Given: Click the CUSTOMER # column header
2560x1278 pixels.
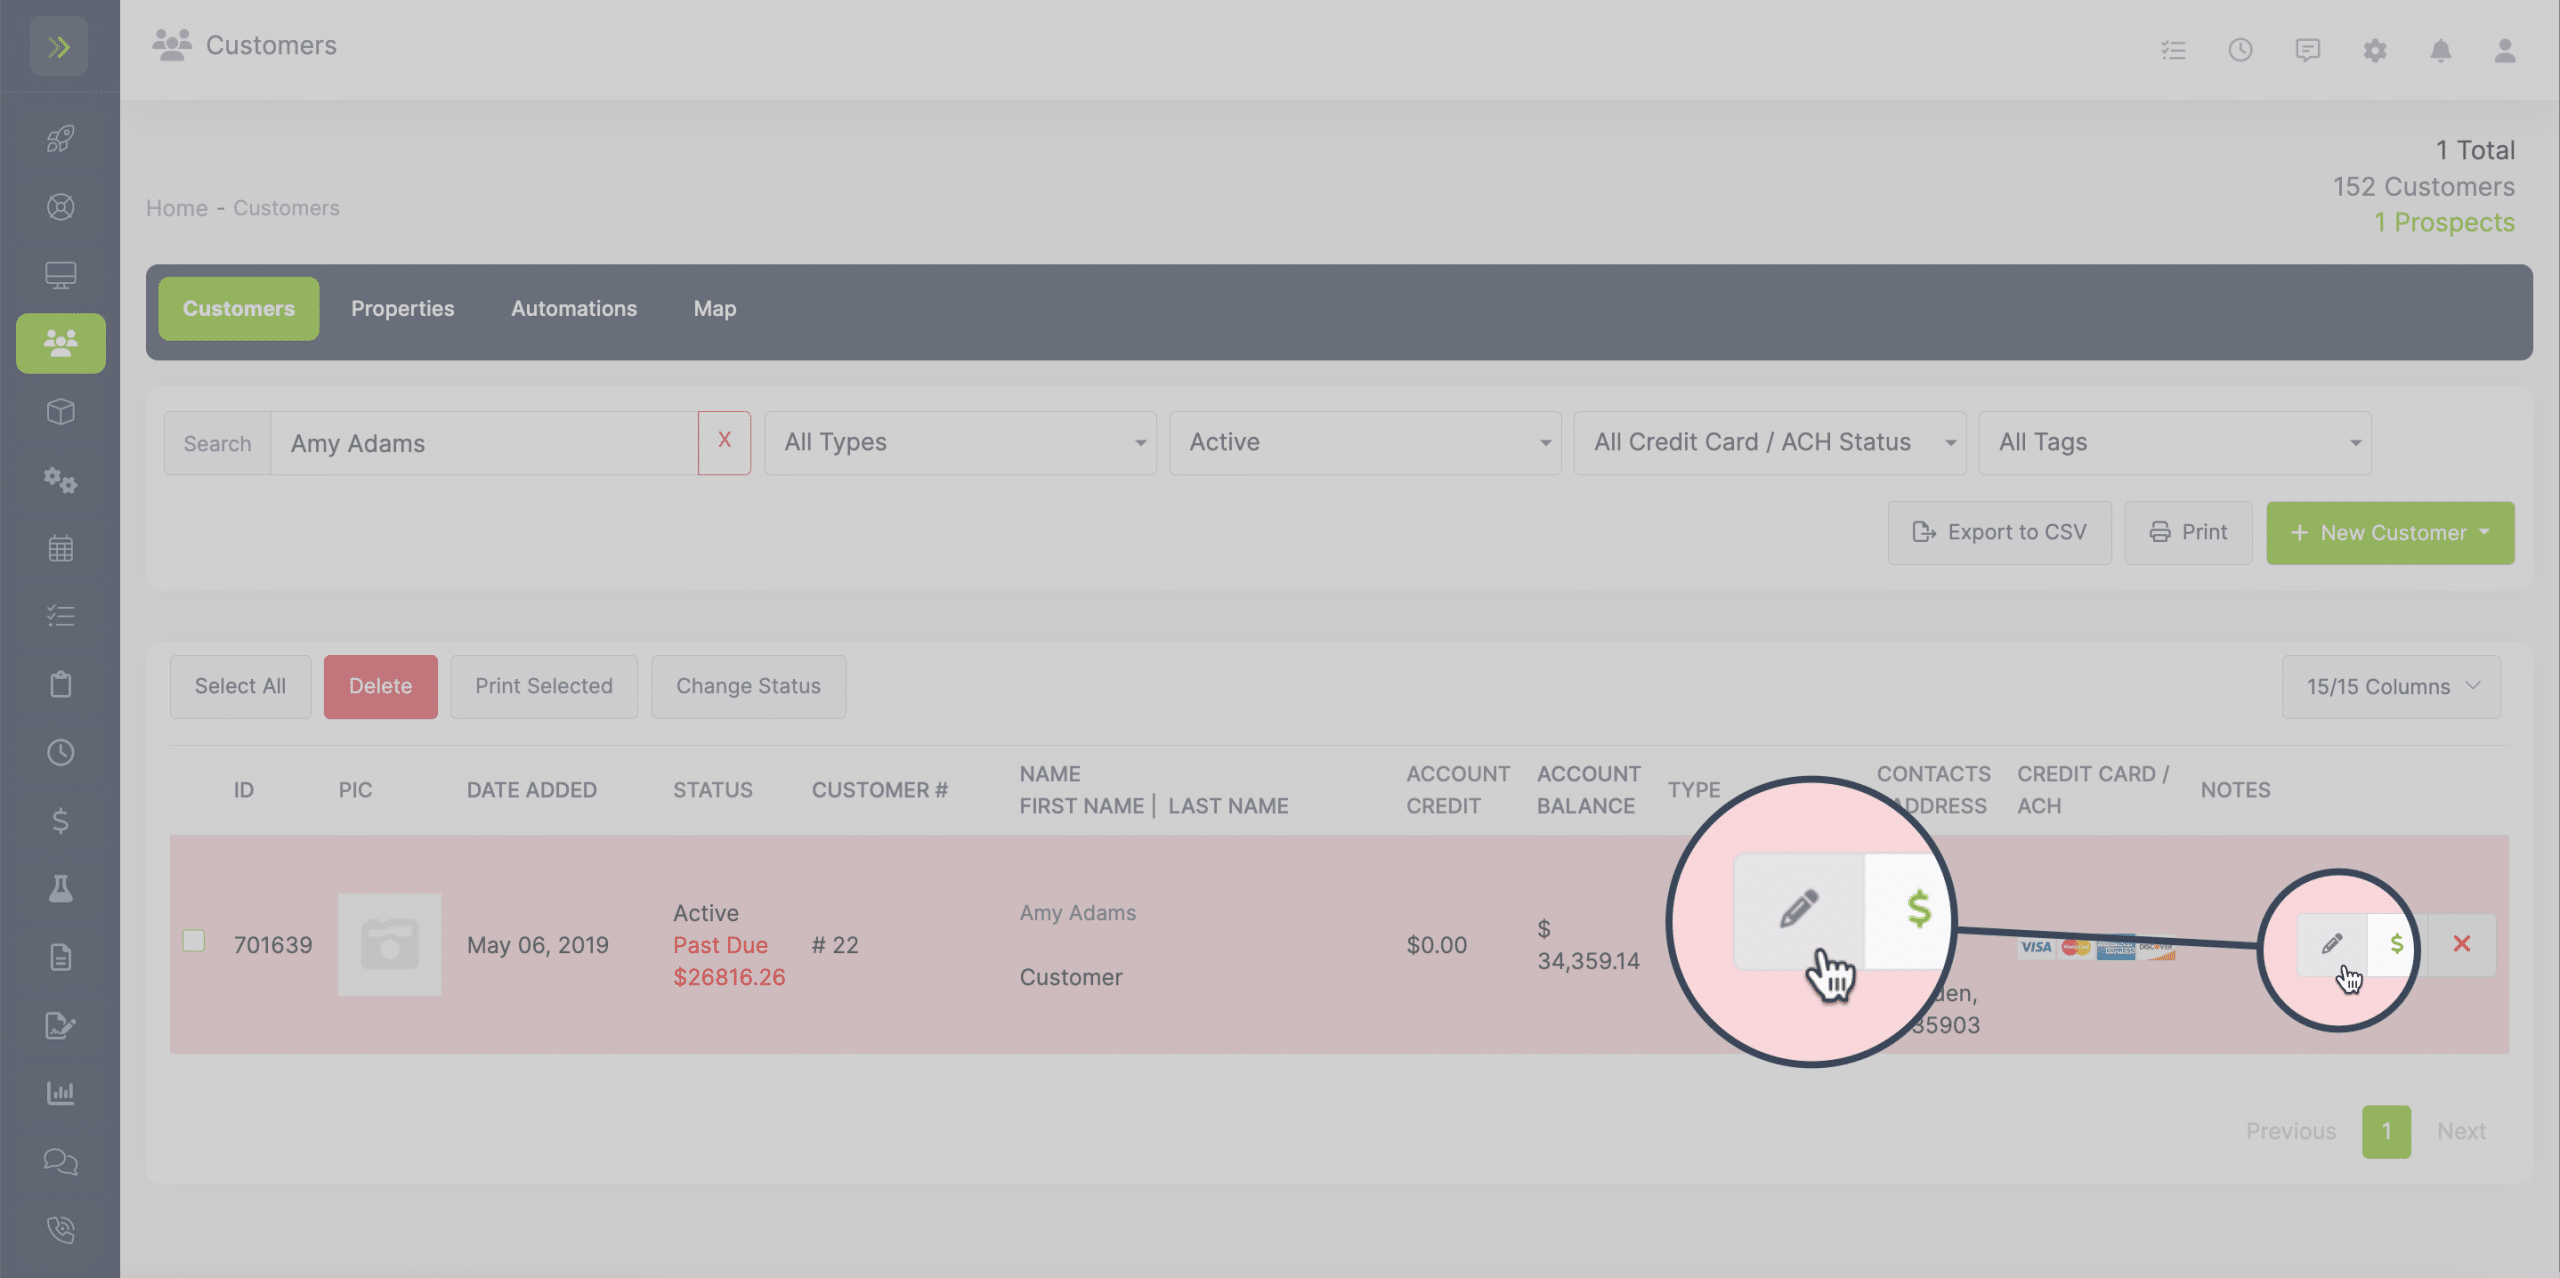Looking at the screenshot, I should point(880,790).
